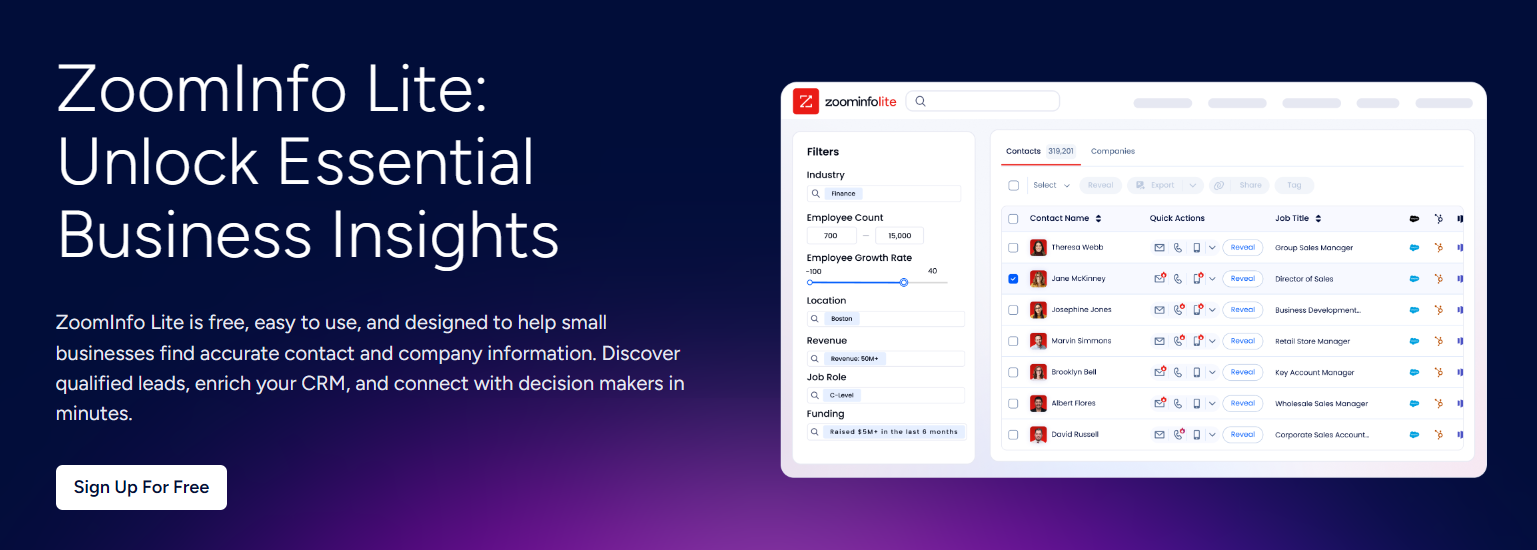Switch to the Contacts tab
Screen dimensions: 1537x550
[1040, 151]
